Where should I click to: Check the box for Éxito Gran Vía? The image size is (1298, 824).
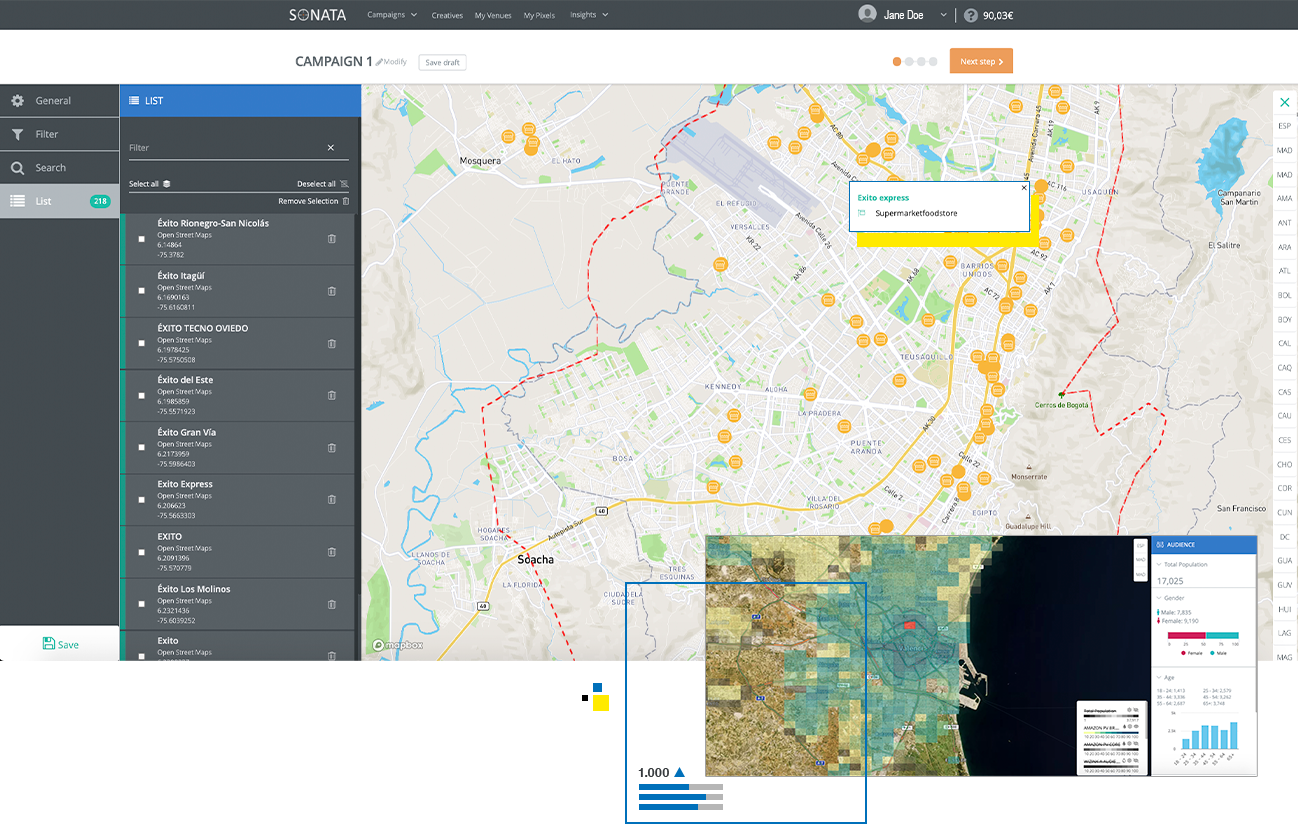click(141, 448)
